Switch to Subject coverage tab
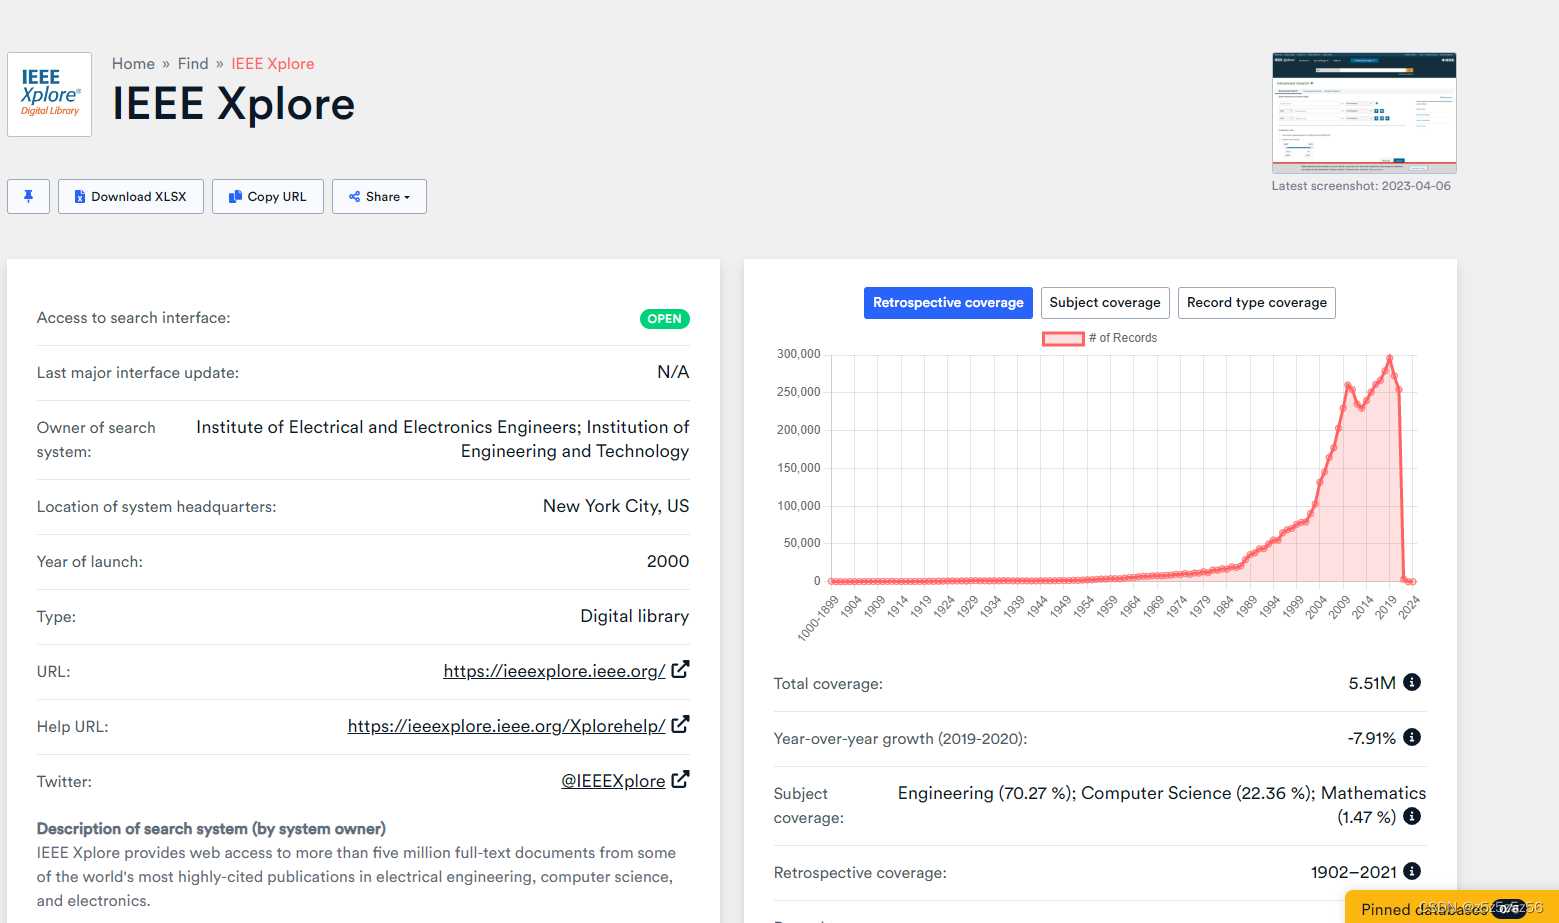The height and width of the screenshot is (923, 1559). (x=1105, y=303)
